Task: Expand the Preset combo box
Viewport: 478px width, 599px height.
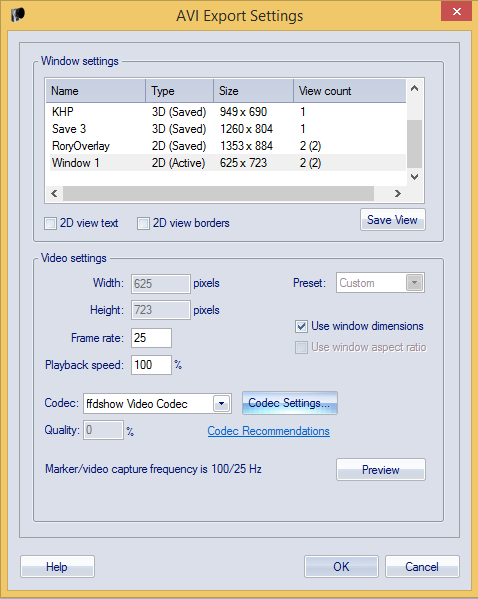Action: point(415,283)
